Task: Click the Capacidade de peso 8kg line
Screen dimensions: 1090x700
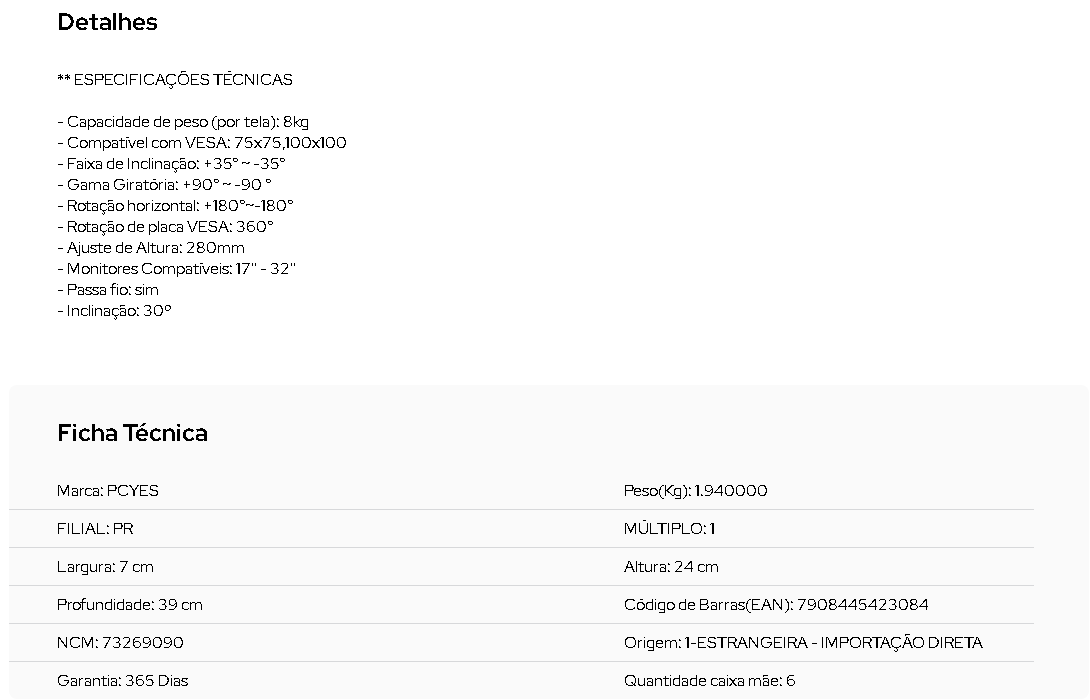Action: coord(183,122)
